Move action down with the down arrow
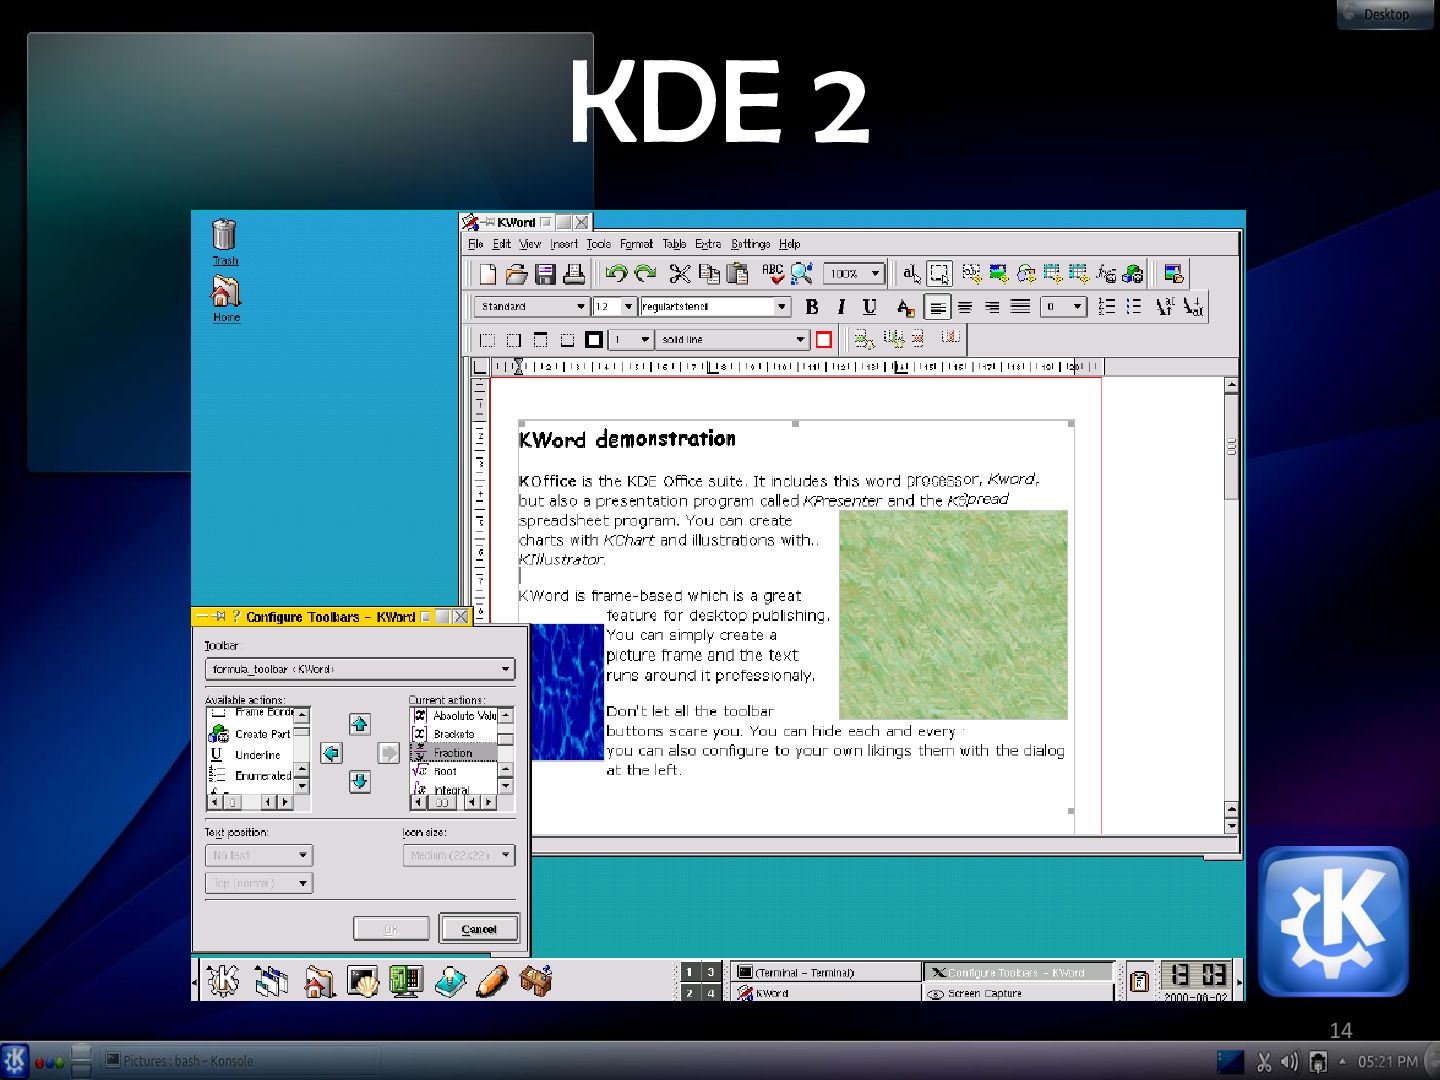The height and width of the screenshot is (1080, 1440). pos(360,782)
